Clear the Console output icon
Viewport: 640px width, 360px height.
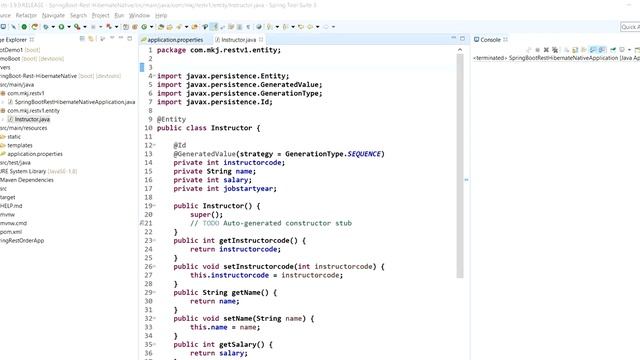(566, 50)
